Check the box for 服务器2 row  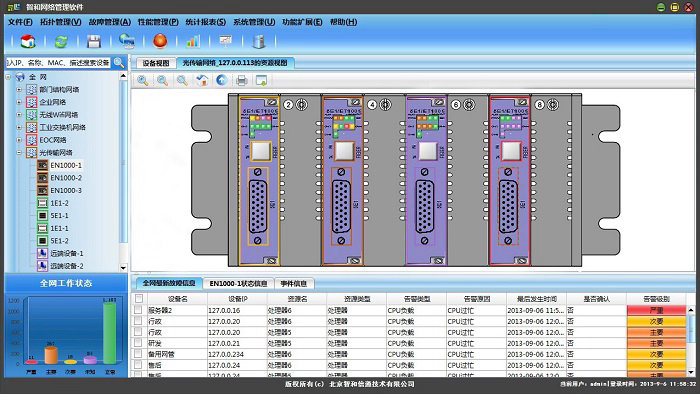pos(138,310)
